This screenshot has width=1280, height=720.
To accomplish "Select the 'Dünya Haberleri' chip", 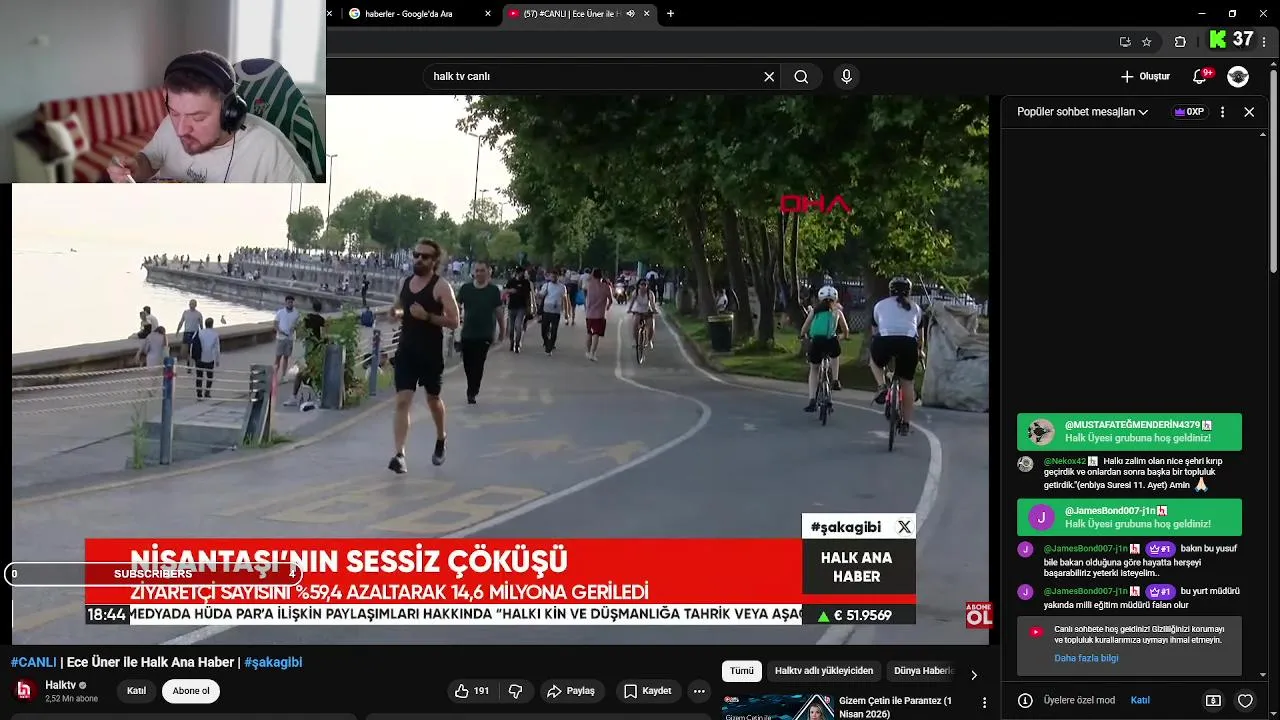I will (922, 671).
